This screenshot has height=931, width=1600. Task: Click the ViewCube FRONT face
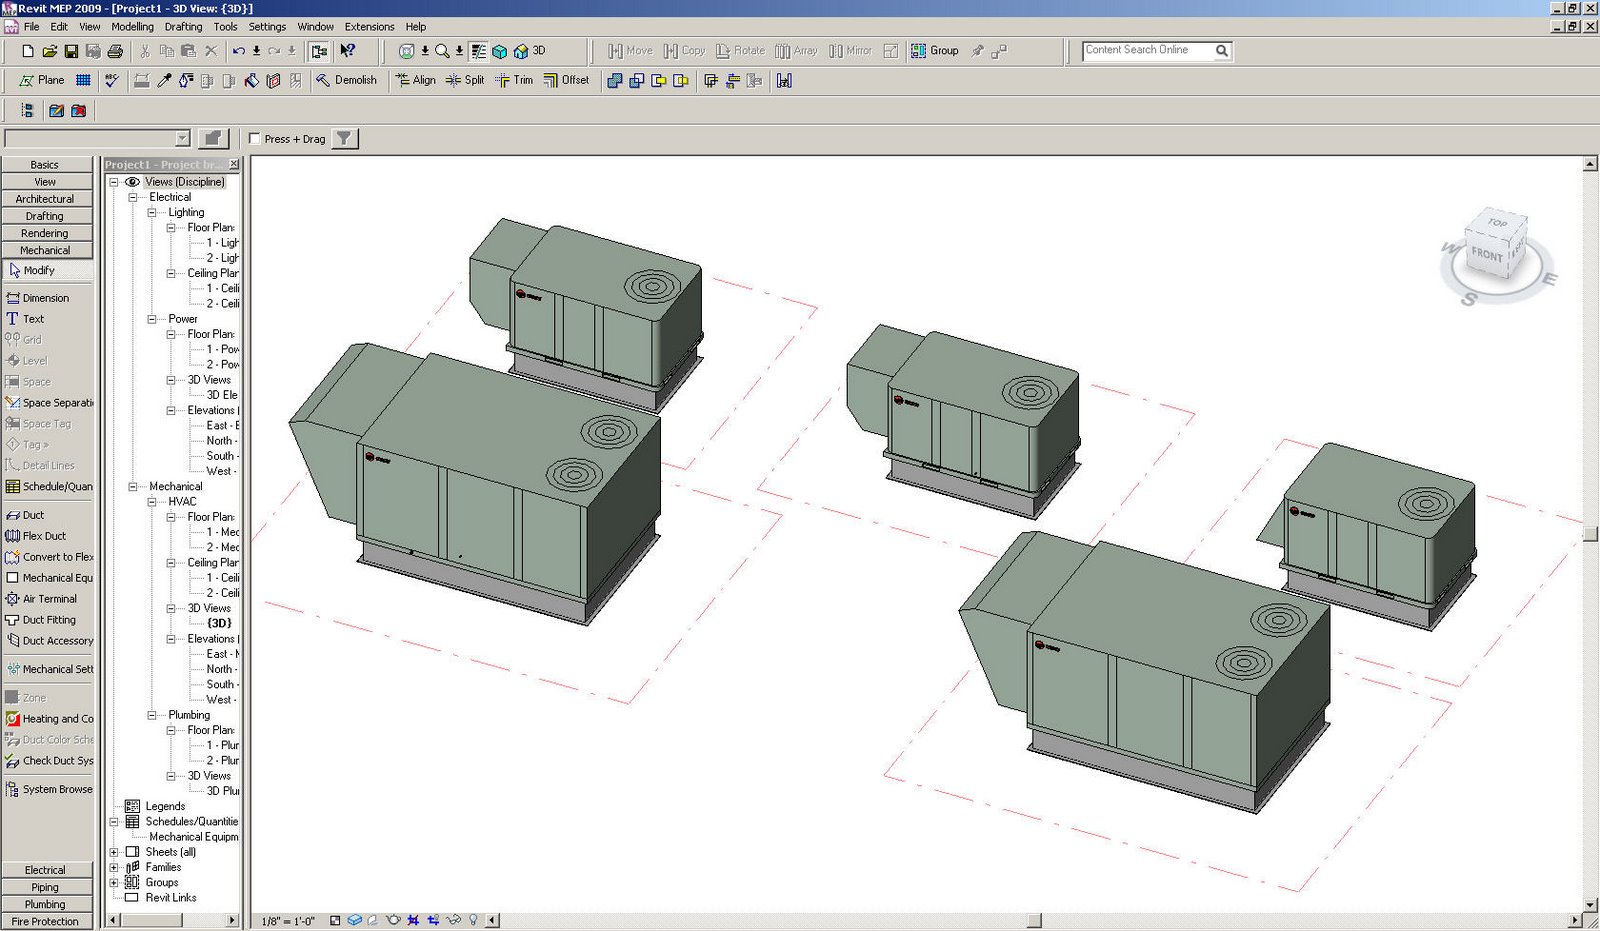(x=1486, y=254)
